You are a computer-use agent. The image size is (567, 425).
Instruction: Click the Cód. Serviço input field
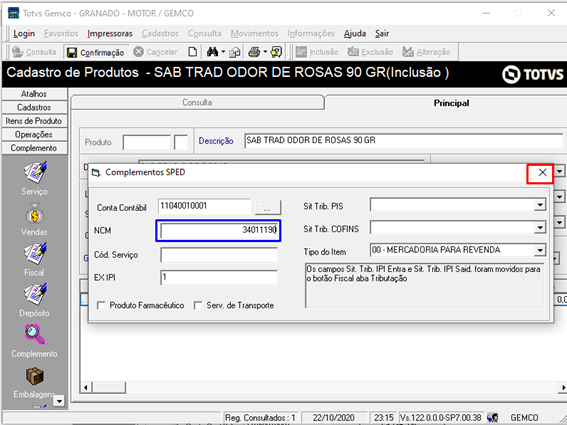219,255
